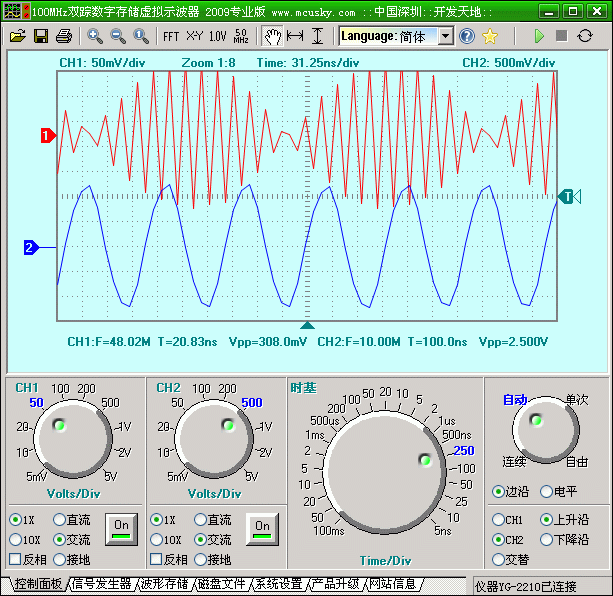Open the 系统设置 tab
This screenshot has width=613, height=596.
click(277, 584)
